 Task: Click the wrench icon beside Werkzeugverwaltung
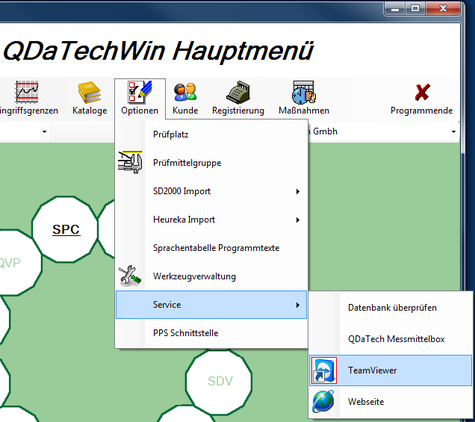(x=130, y=276)
